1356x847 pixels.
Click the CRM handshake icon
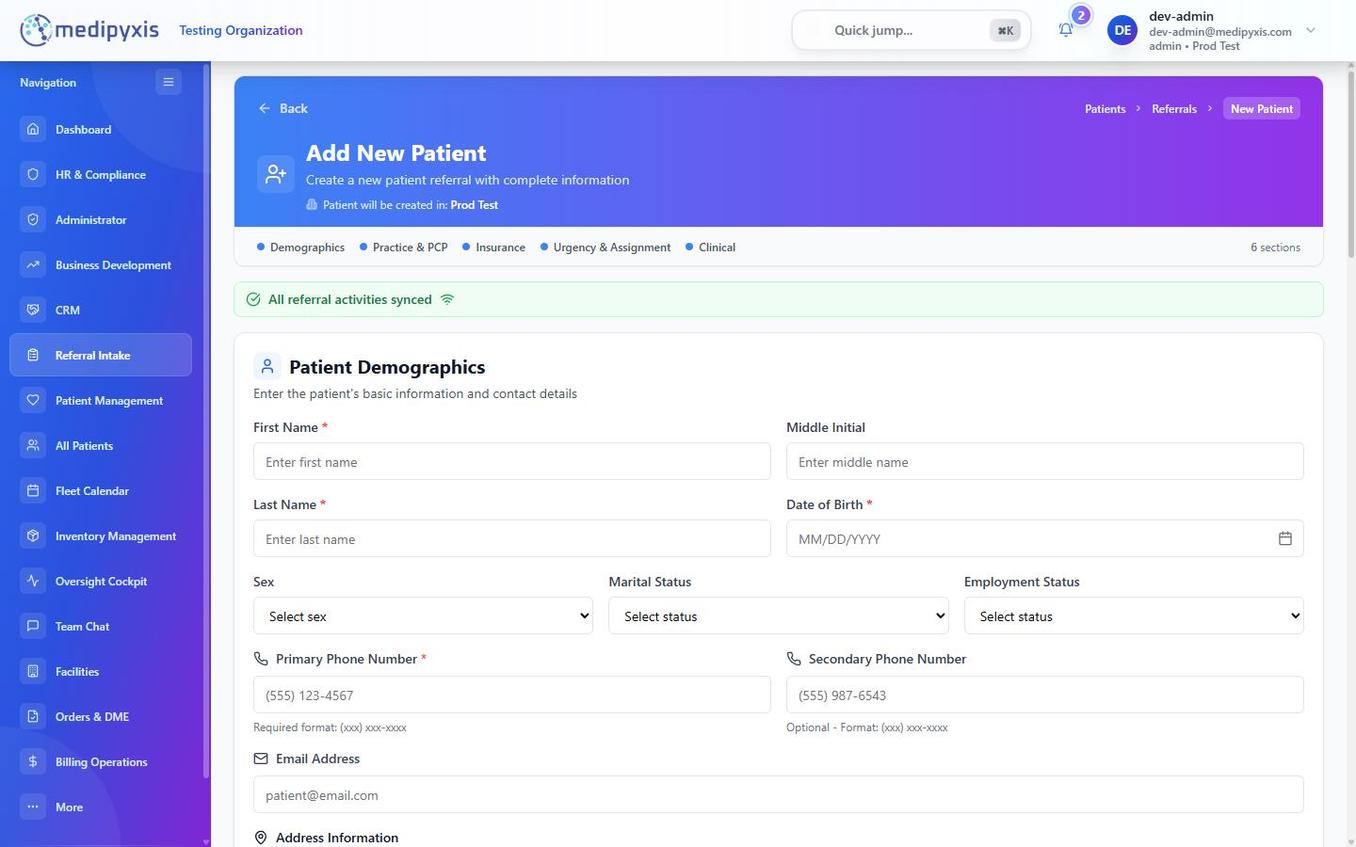click(x=33, y=310)
